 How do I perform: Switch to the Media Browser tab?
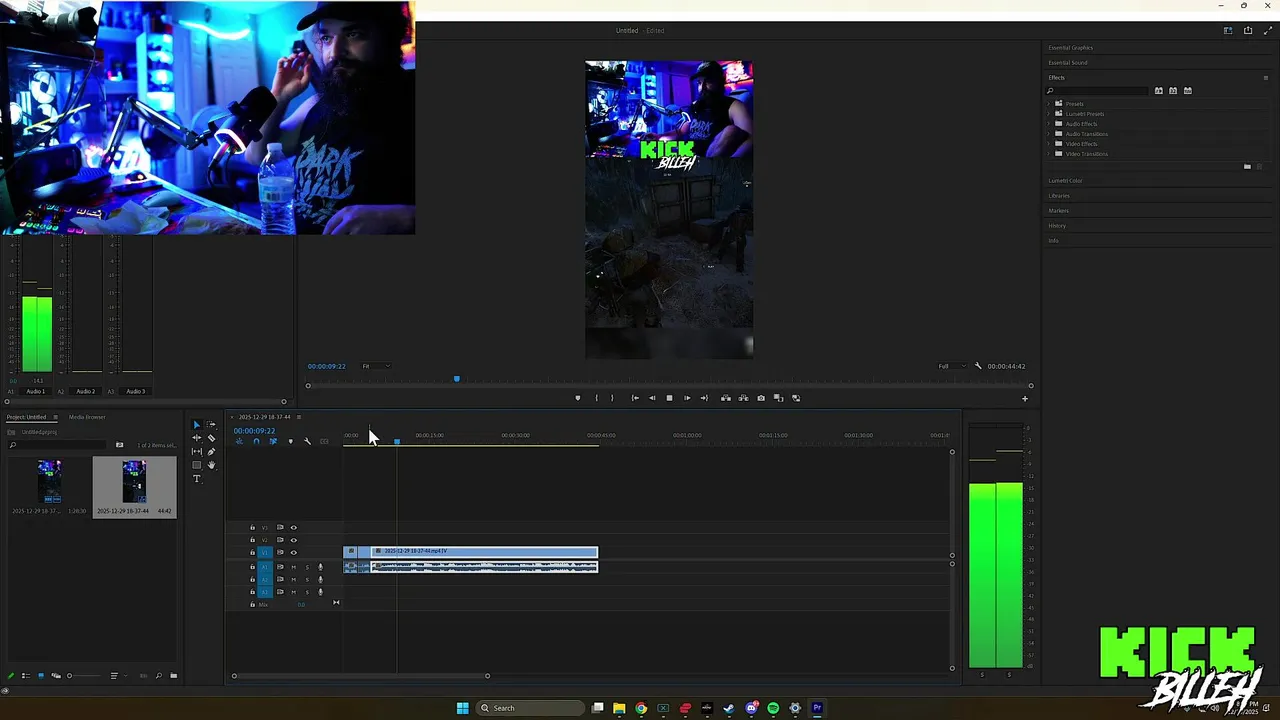pyautogui.click(x=87, y=417)
